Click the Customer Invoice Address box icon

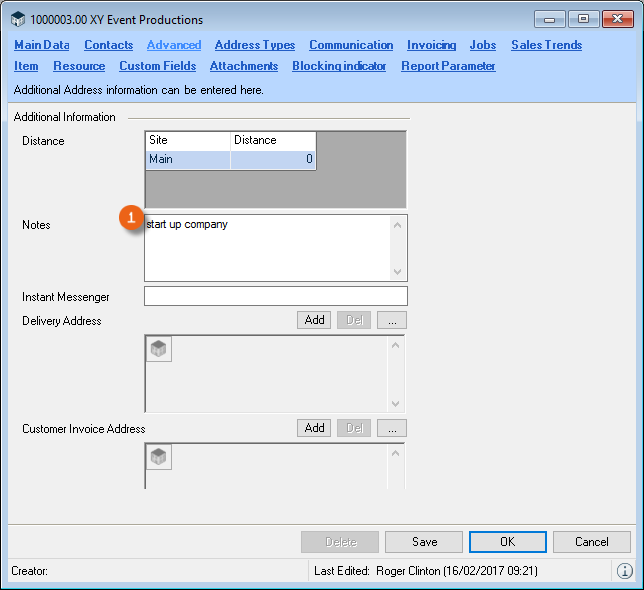point(159,457)
